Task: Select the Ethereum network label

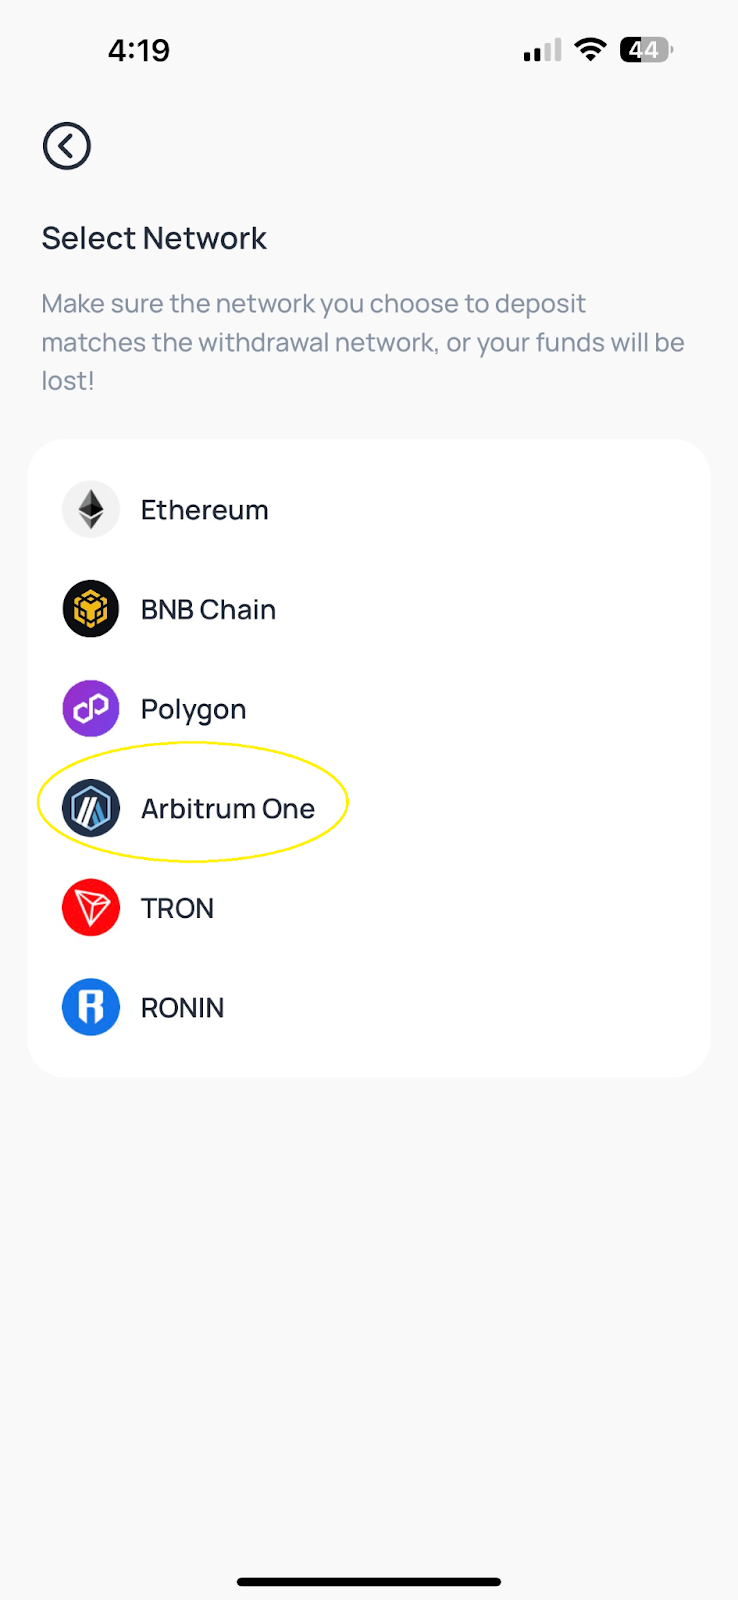Action: pos(205,510)
